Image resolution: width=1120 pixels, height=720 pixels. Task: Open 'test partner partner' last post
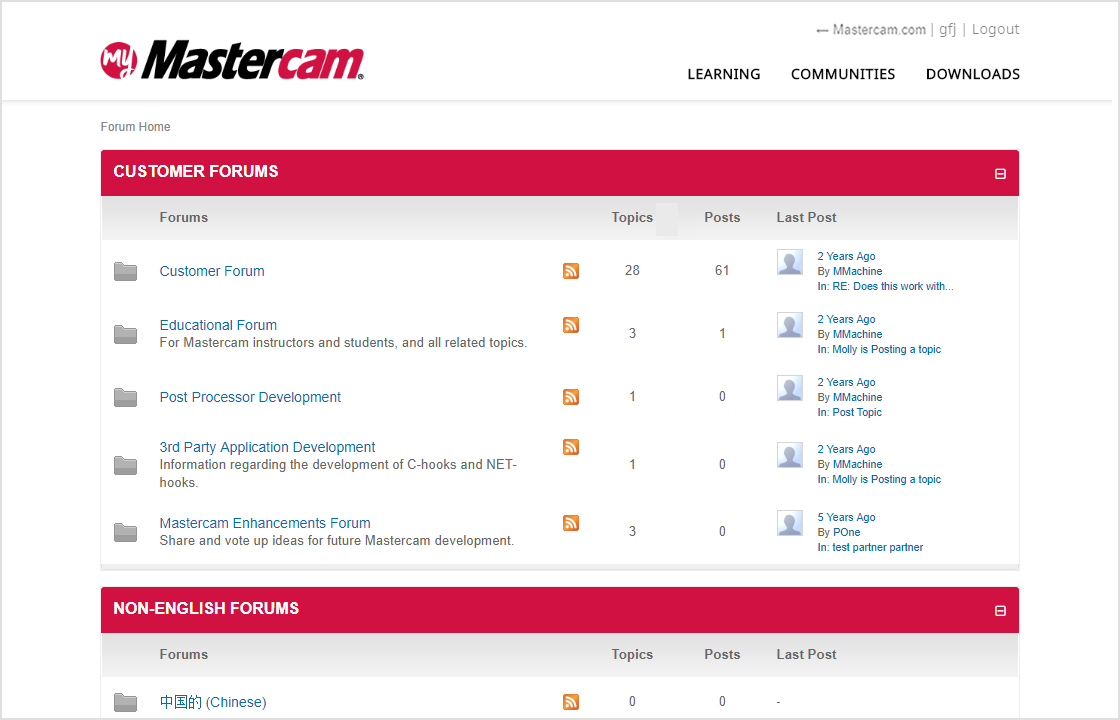tap(870, 547)
